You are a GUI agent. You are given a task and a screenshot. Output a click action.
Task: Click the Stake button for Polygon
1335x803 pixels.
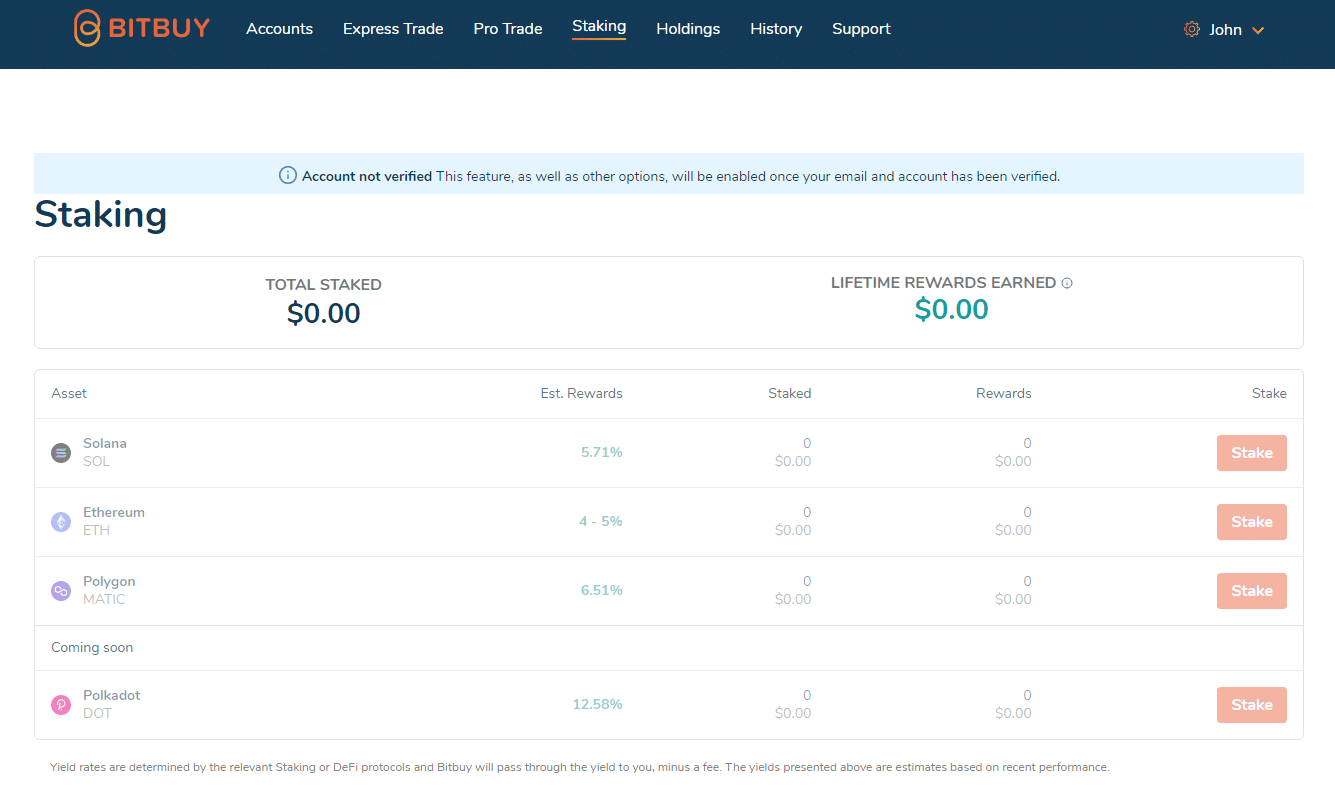[1252, 591]
